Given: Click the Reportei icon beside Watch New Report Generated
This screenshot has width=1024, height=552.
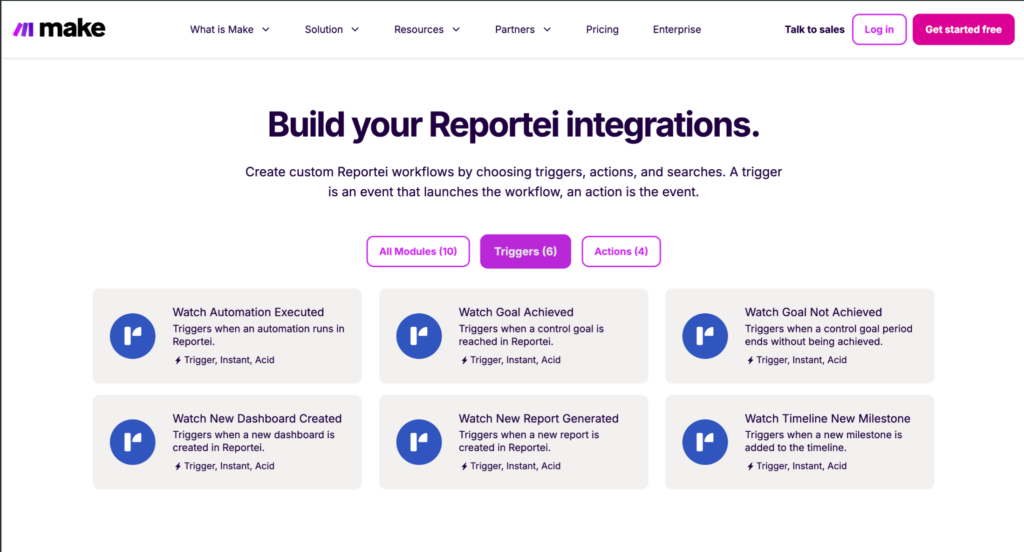Looking at the screenshot, I should (419, 442).
